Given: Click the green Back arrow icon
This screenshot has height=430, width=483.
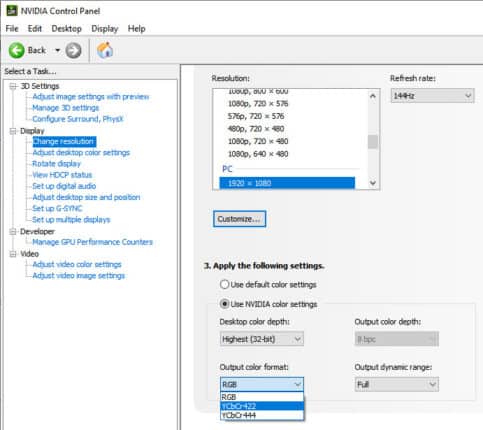Looking at the screenshot, I should tap(16, 50).
